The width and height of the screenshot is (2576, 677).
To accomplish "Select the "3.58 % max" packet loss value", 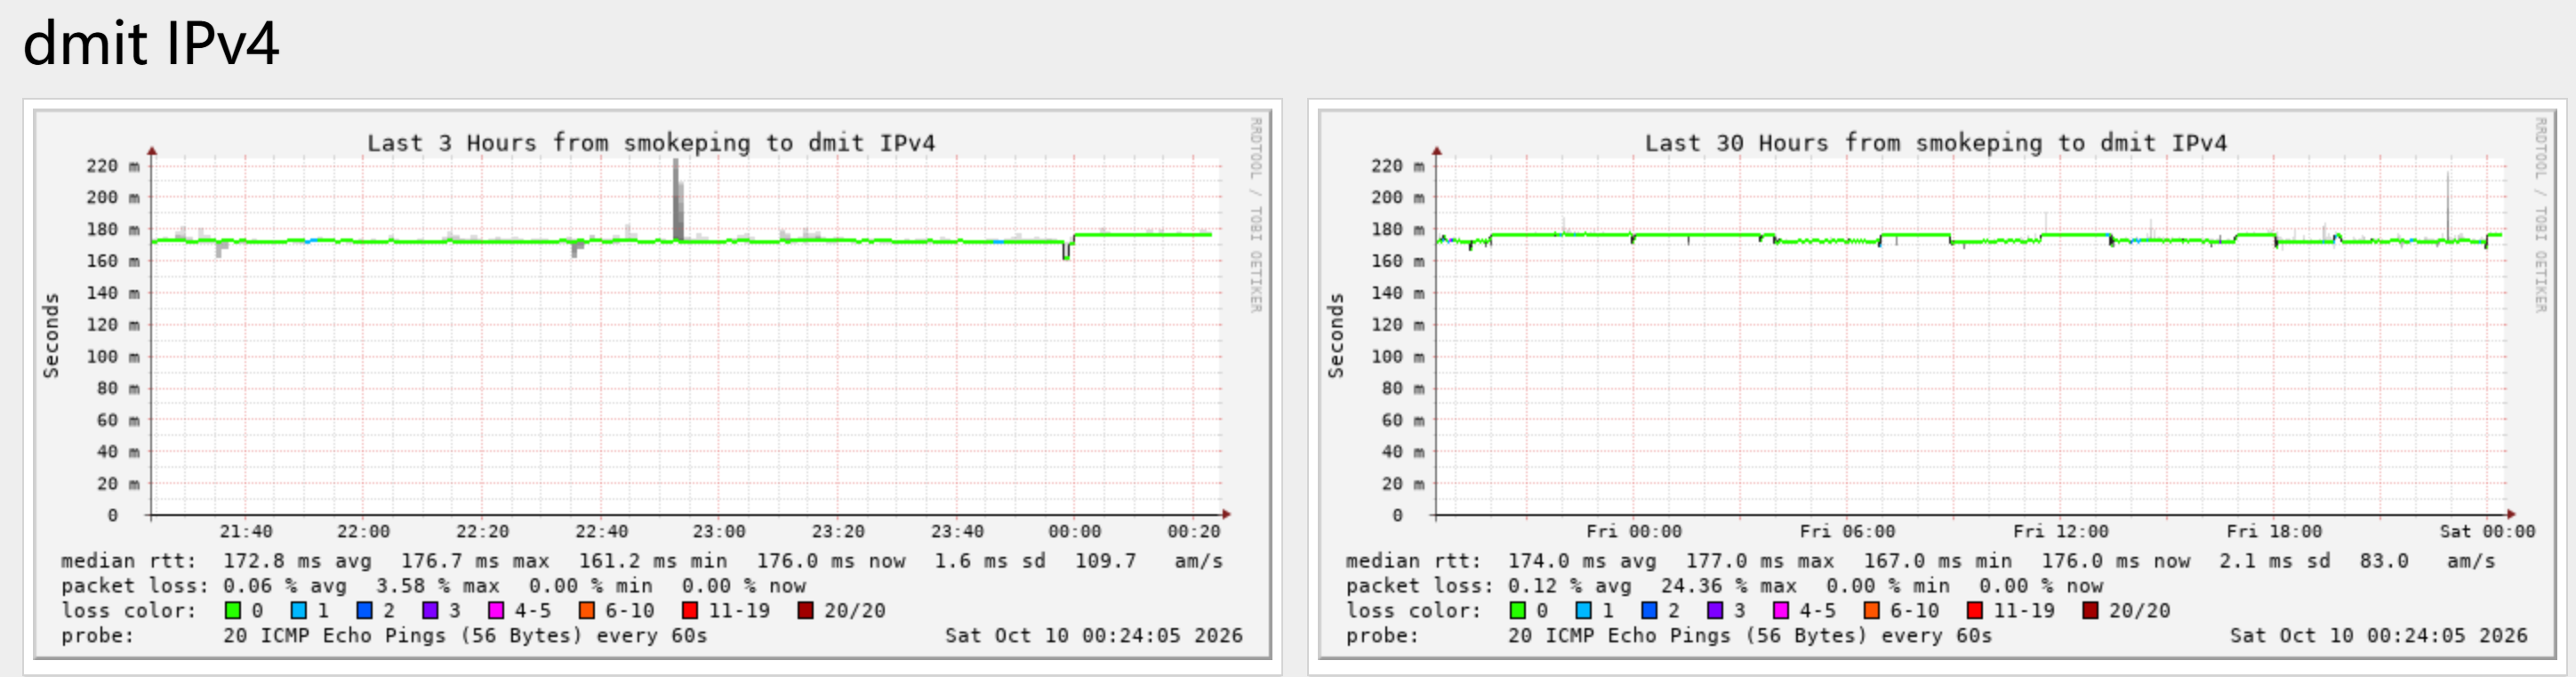I will click(438, 586).
